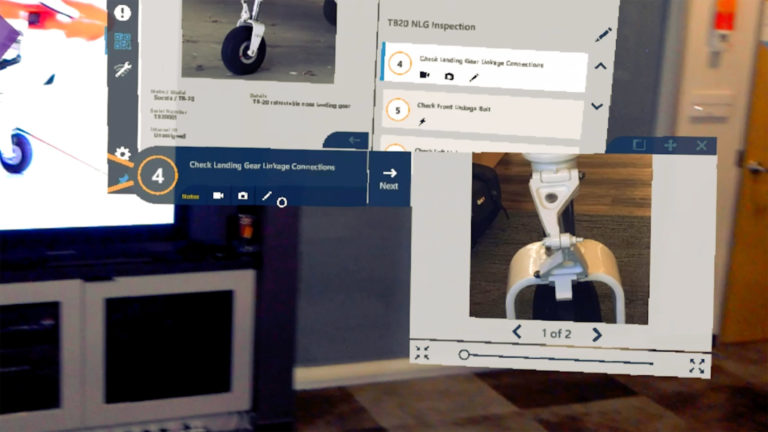Click the 'Socata / TB-20' model text
This screenshot has width=768, height=432.
(x=174, y=98)
